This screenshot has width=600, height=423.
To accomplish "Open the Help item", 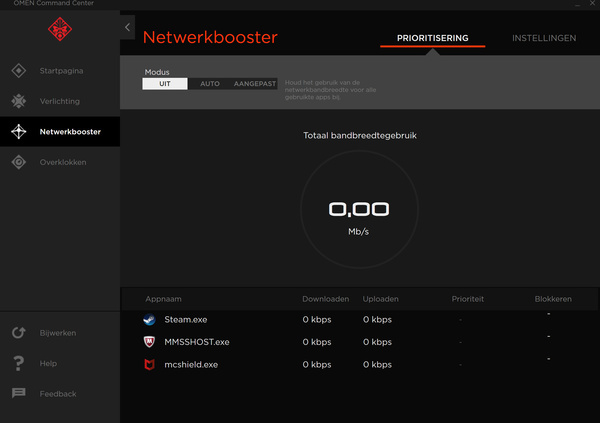I will (48, 363).
